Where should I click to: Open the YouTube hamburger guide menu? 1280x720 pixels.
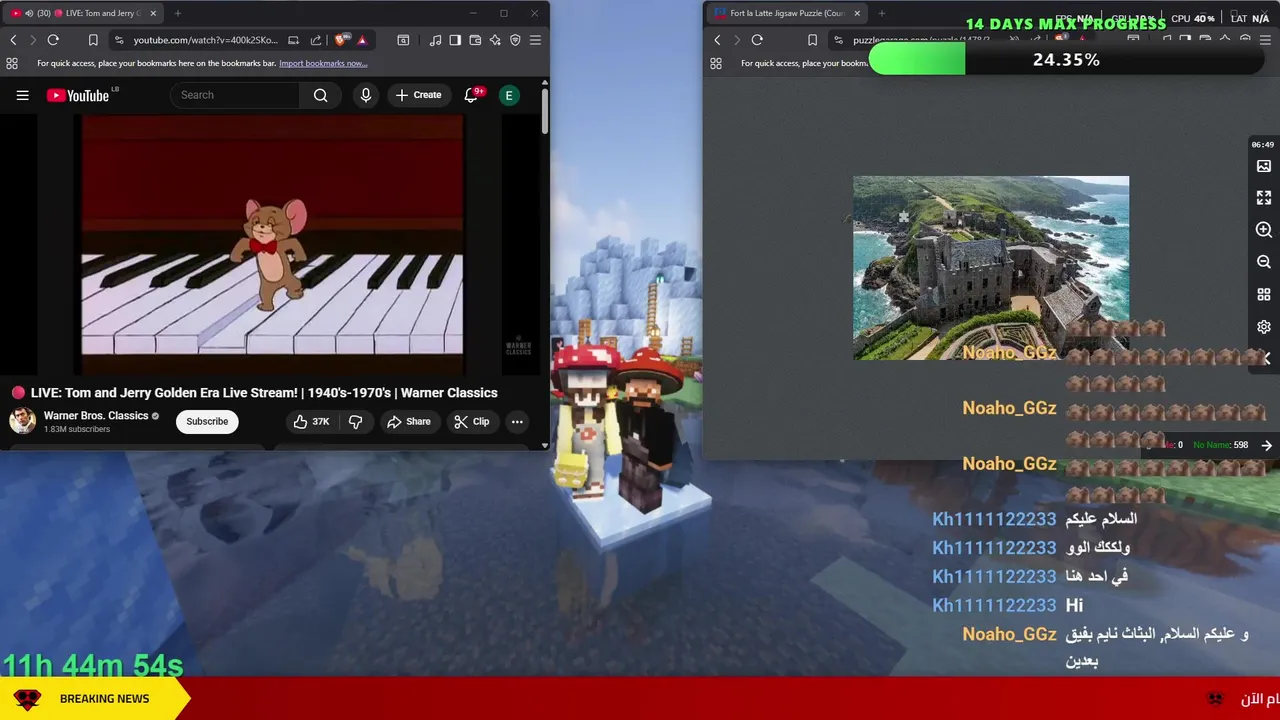click(x=22, y=95)
